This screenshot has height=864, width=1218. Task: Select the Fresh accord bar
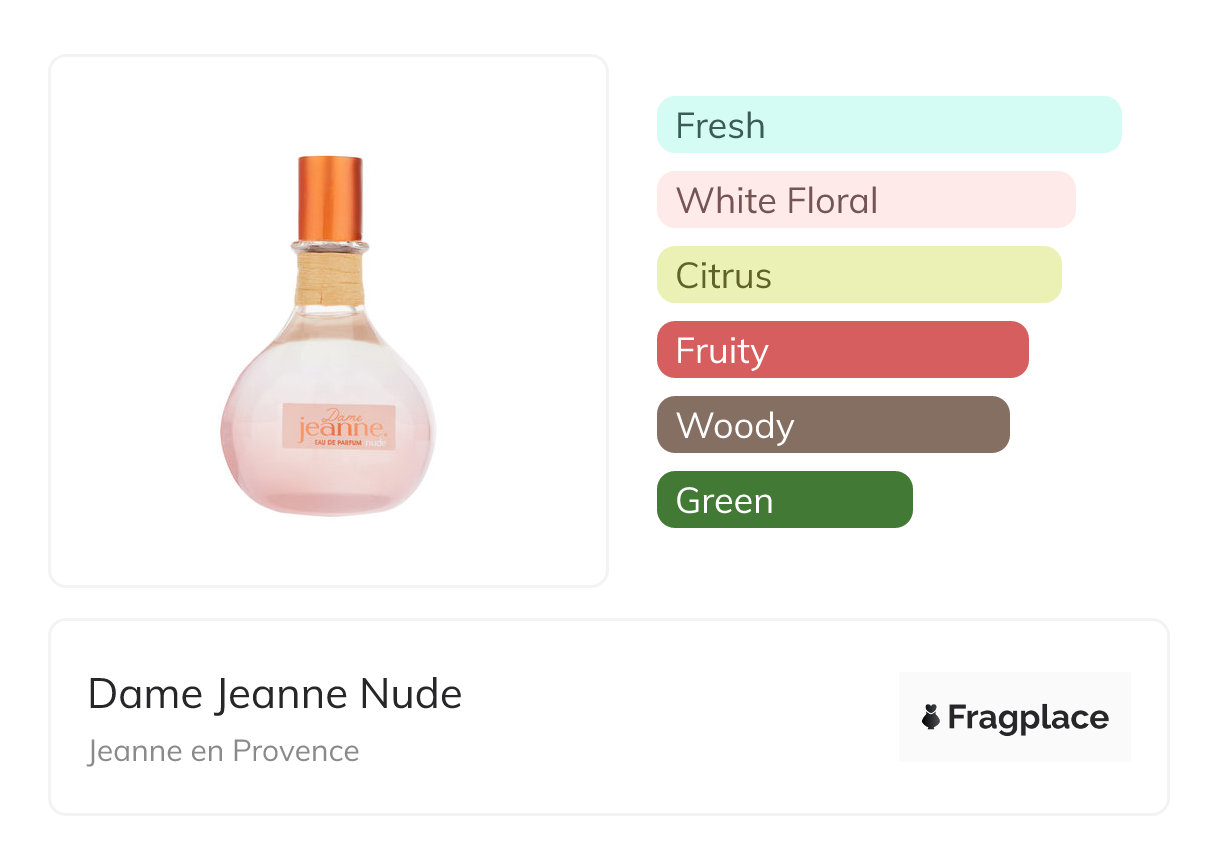[x=888, y=125]
